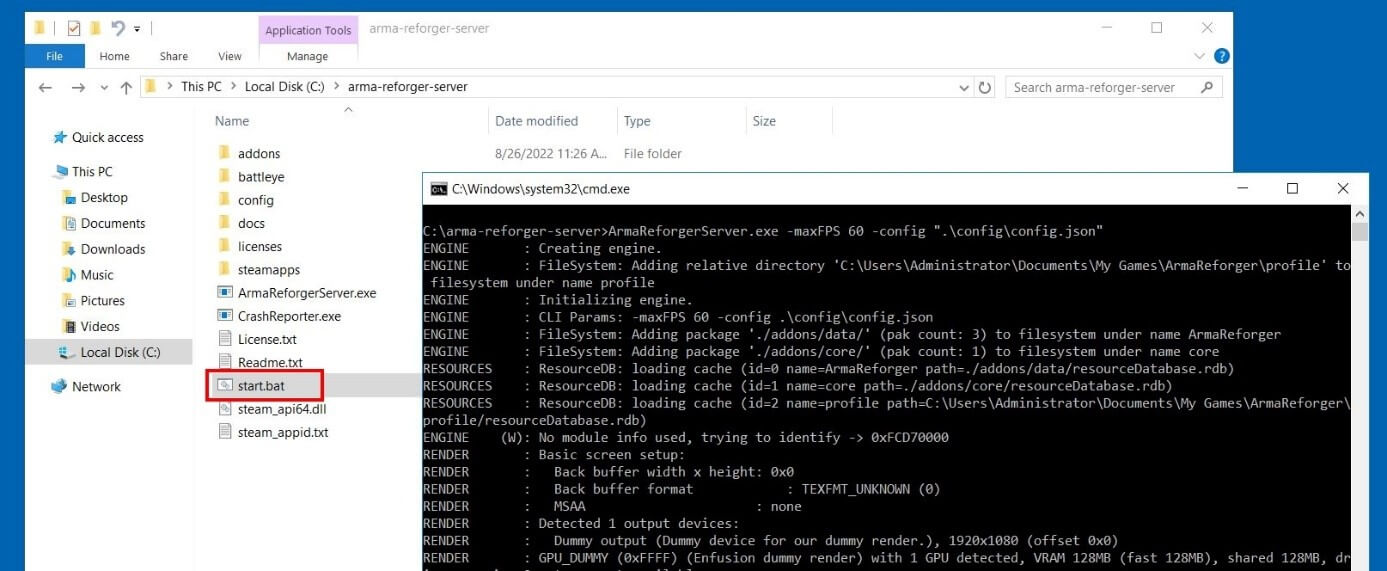Image resolution: width=1387 pixels, height=571 pixels.
Task: Open Customize Quick Access Toolbar dropdown
Action: (x=137, y=29)
